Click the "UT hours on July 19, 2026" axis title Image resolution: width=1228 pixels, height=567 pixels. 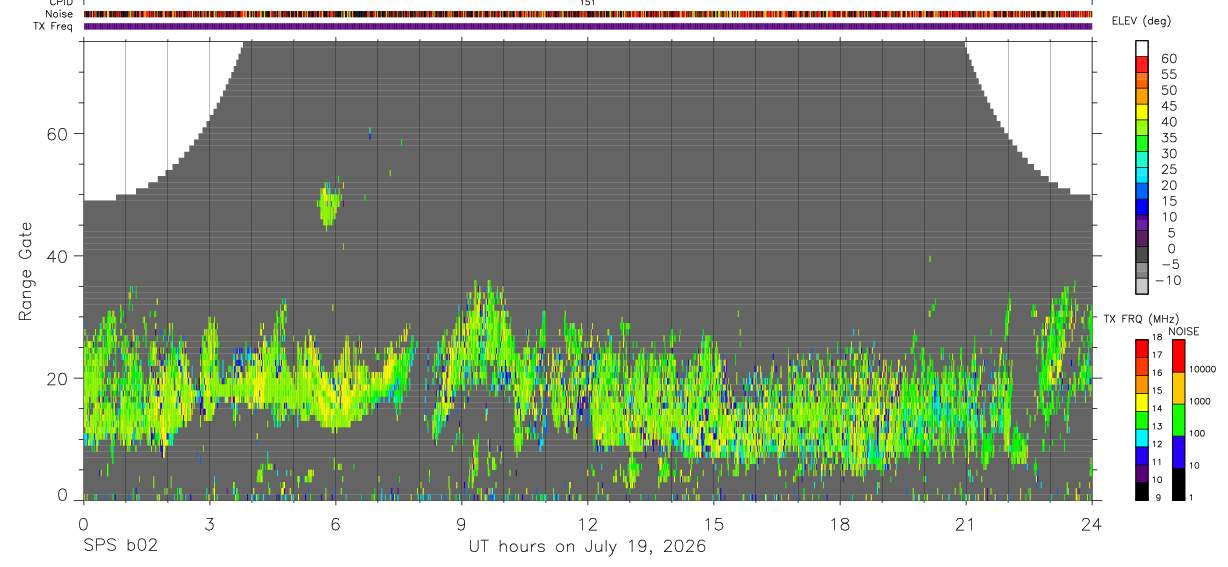587,547
